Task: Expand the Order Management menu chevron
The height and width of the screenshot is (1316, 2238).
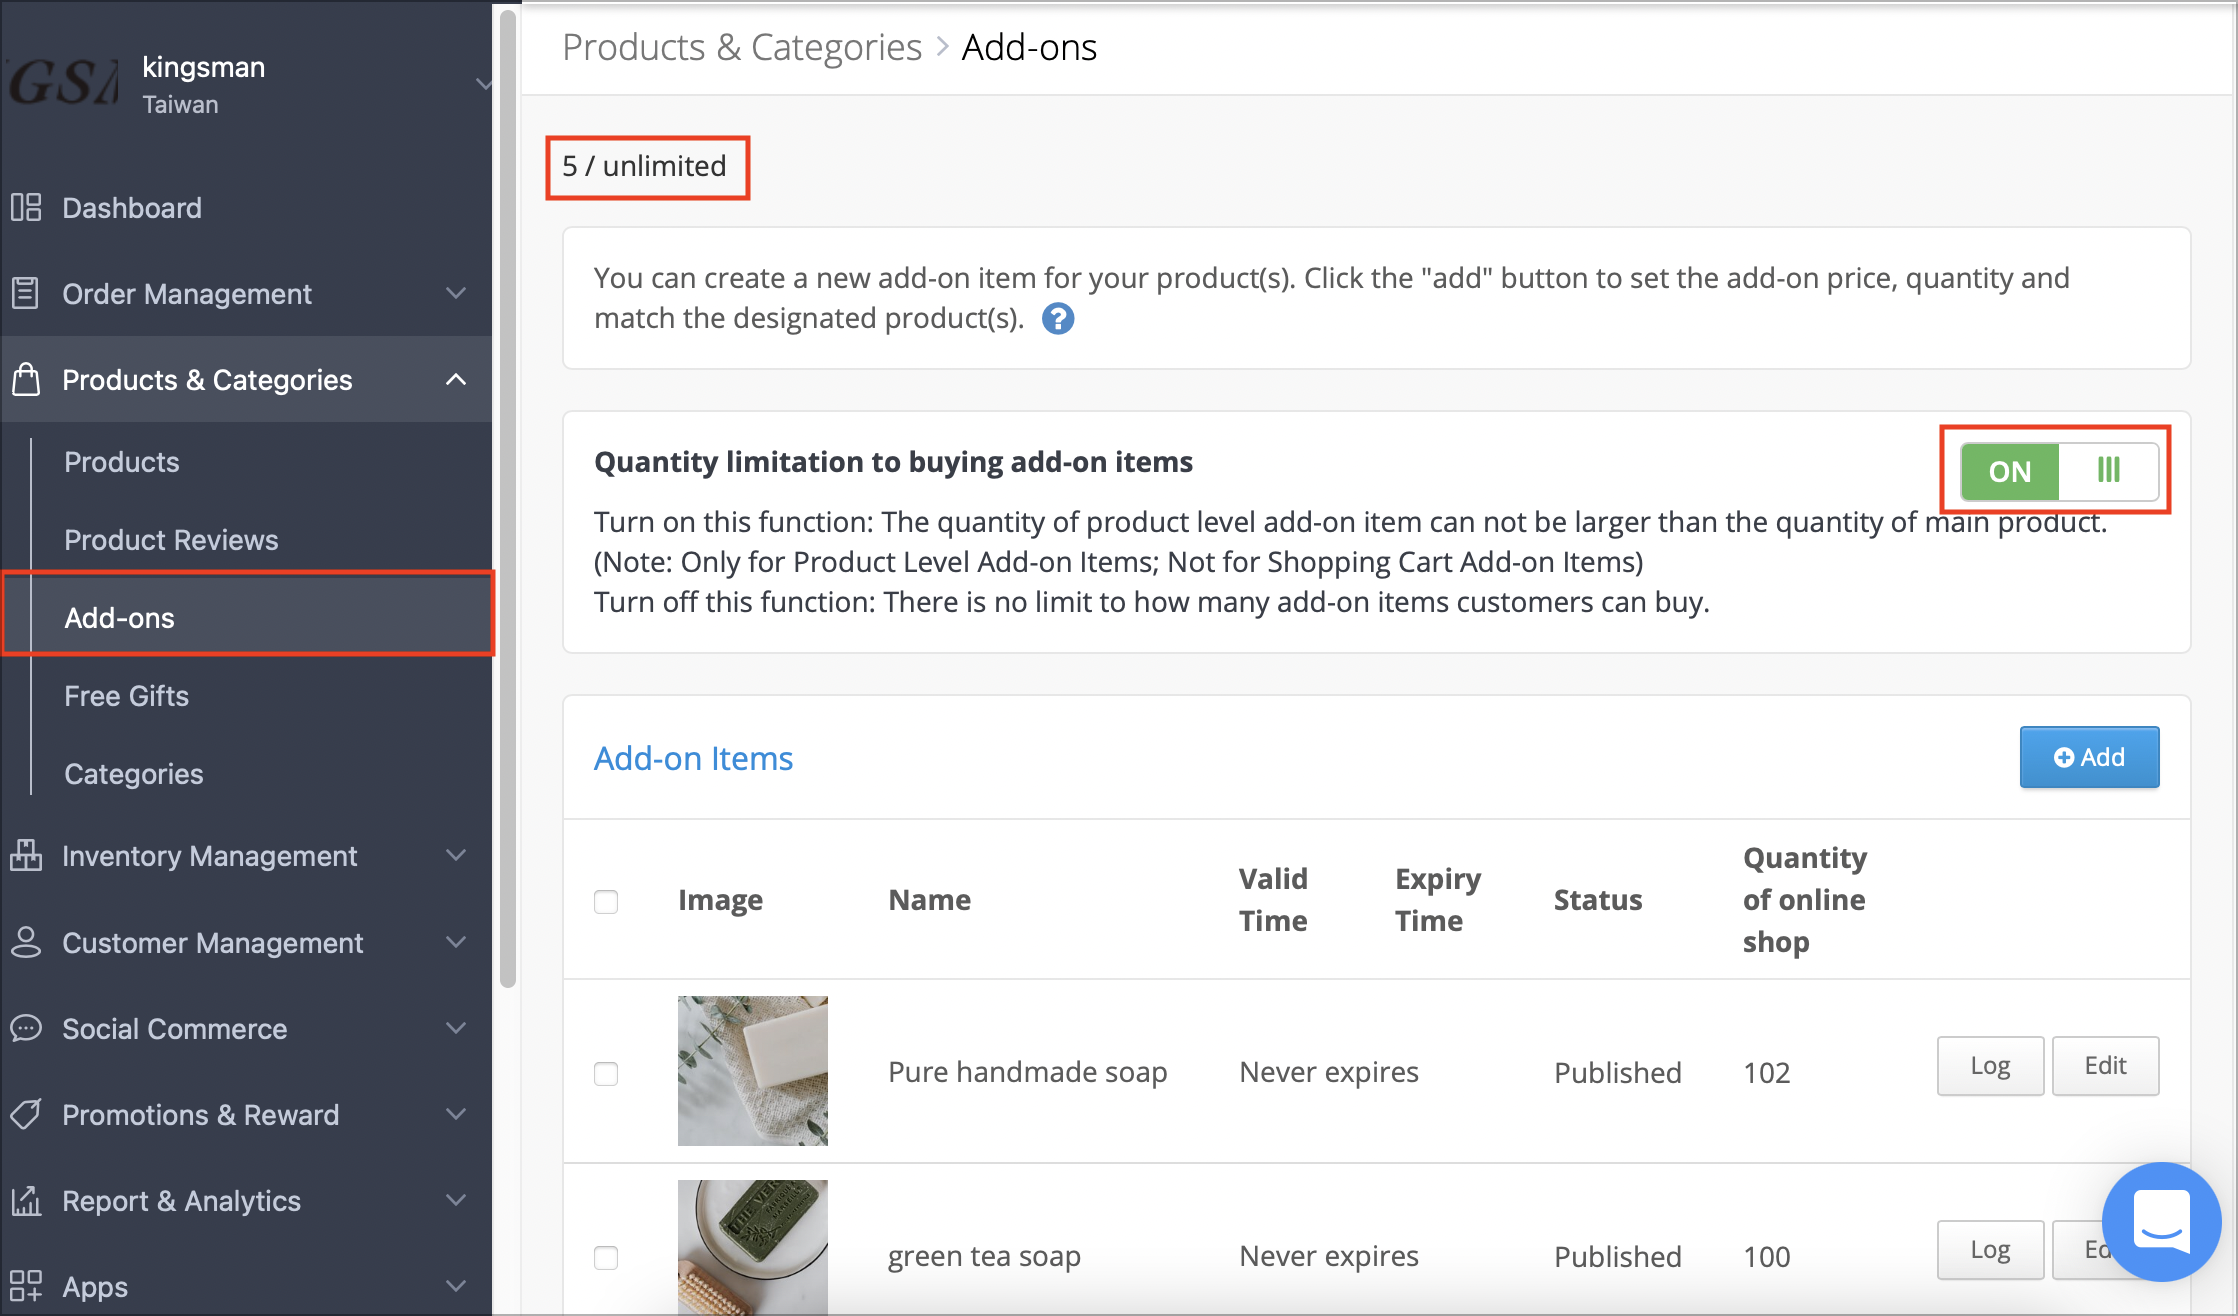Action: coord(456,293)
